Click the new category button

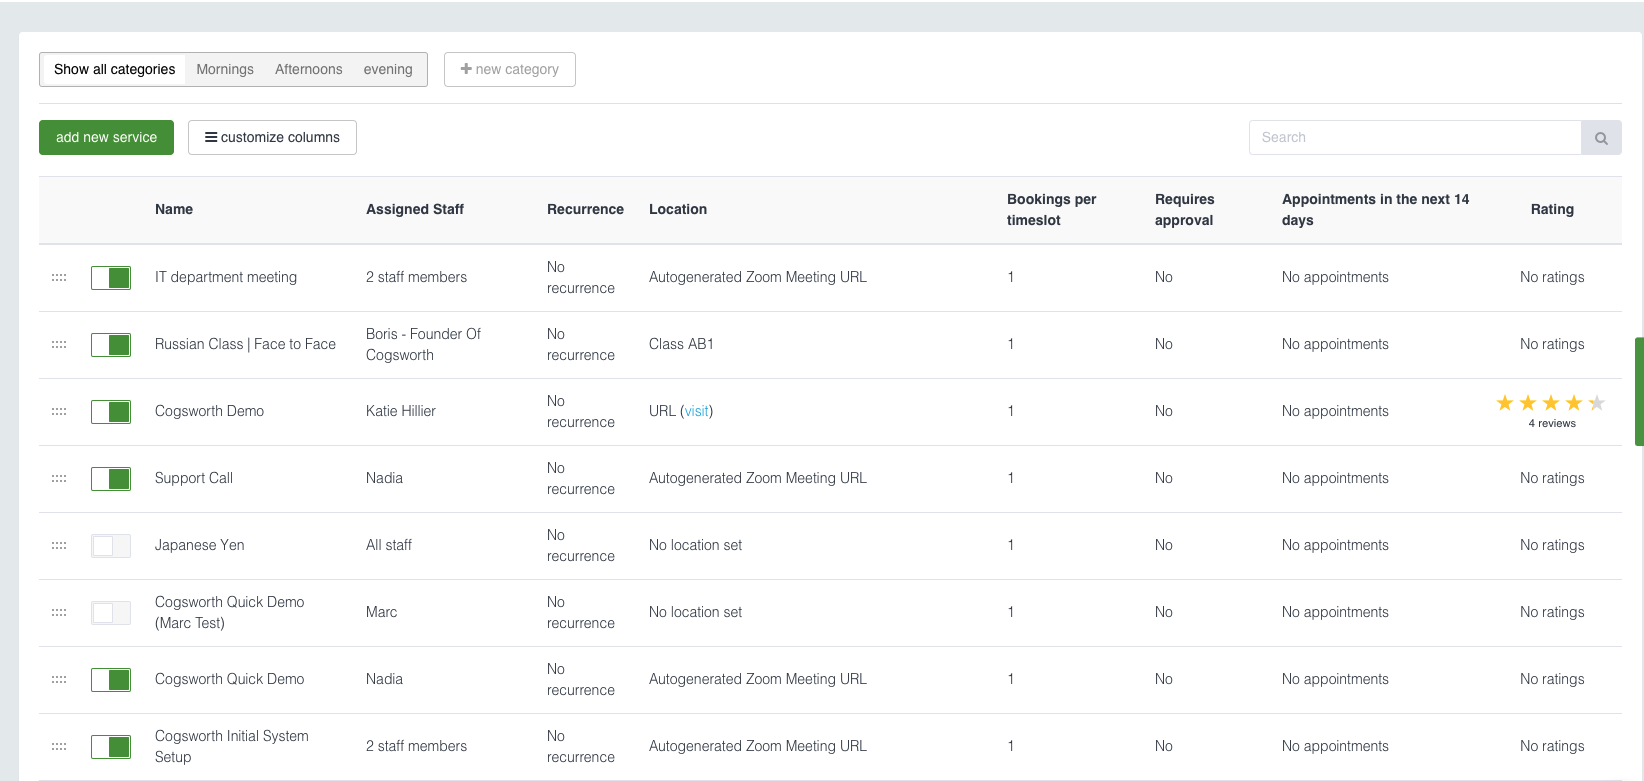[x=510, y=70]
